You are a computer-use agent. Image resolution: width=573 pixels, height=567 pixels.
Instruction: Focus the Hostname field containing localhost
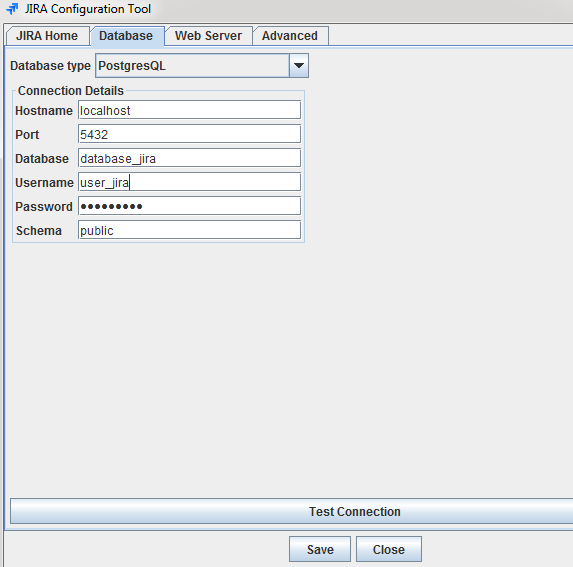[189, 110]
